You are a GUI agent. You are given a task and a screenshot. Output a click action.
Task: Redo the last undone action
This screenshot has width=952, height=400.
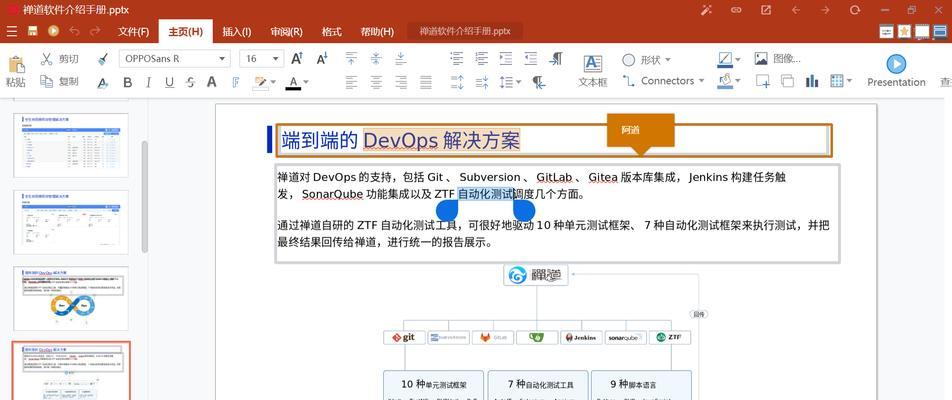95,31
